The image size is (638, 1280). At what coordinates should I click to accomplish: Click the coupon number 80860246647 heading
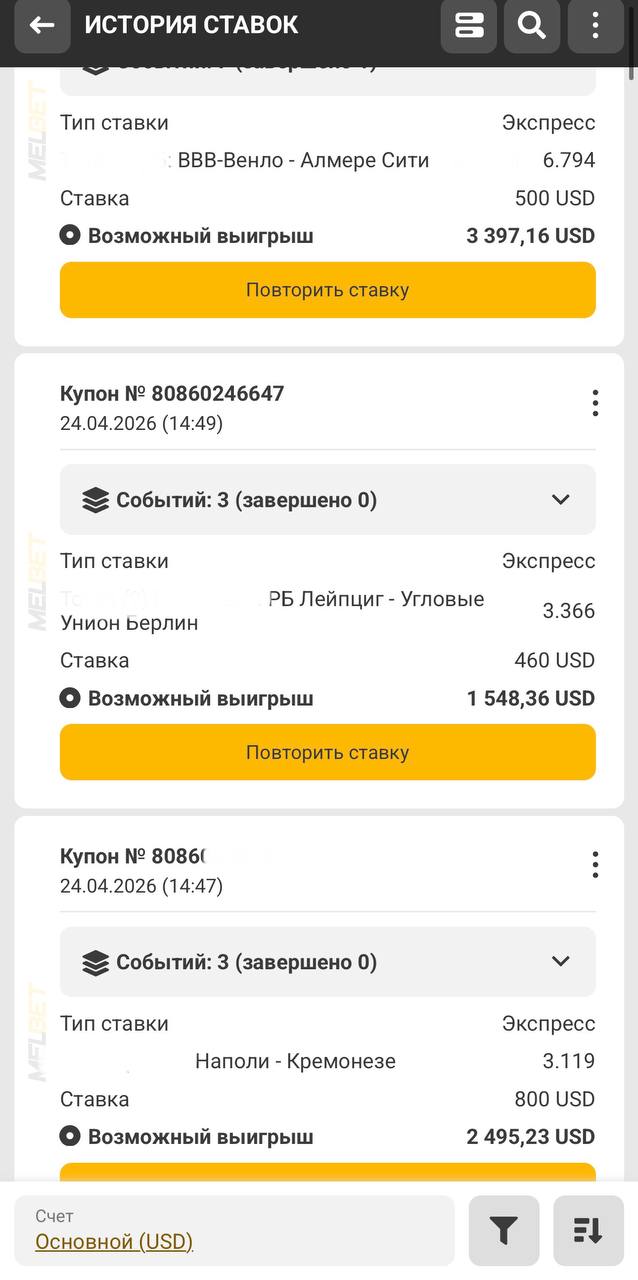pyautogui.click(x=172, y=394)
